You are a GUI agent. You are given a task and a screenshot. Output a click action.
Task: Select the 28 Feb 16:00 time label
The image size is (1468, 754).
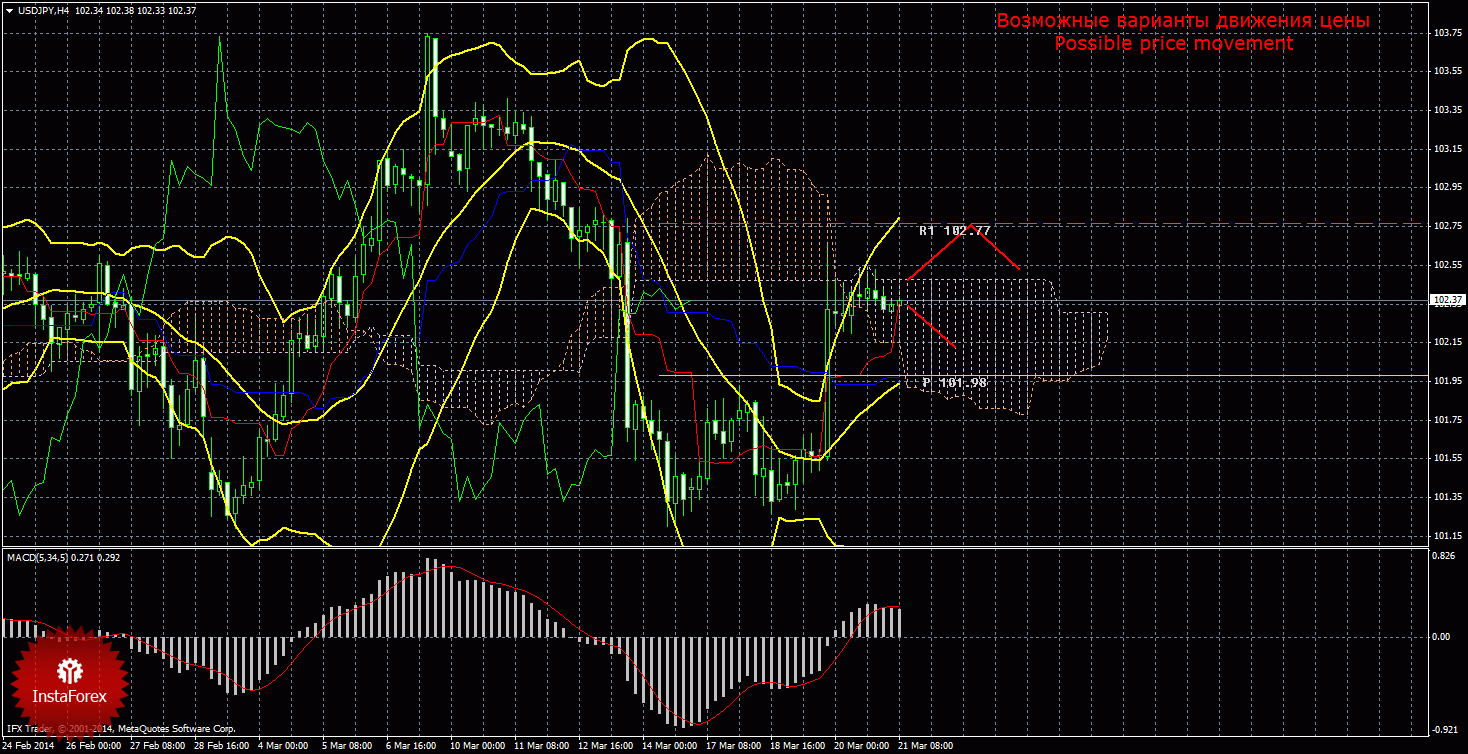222,746
